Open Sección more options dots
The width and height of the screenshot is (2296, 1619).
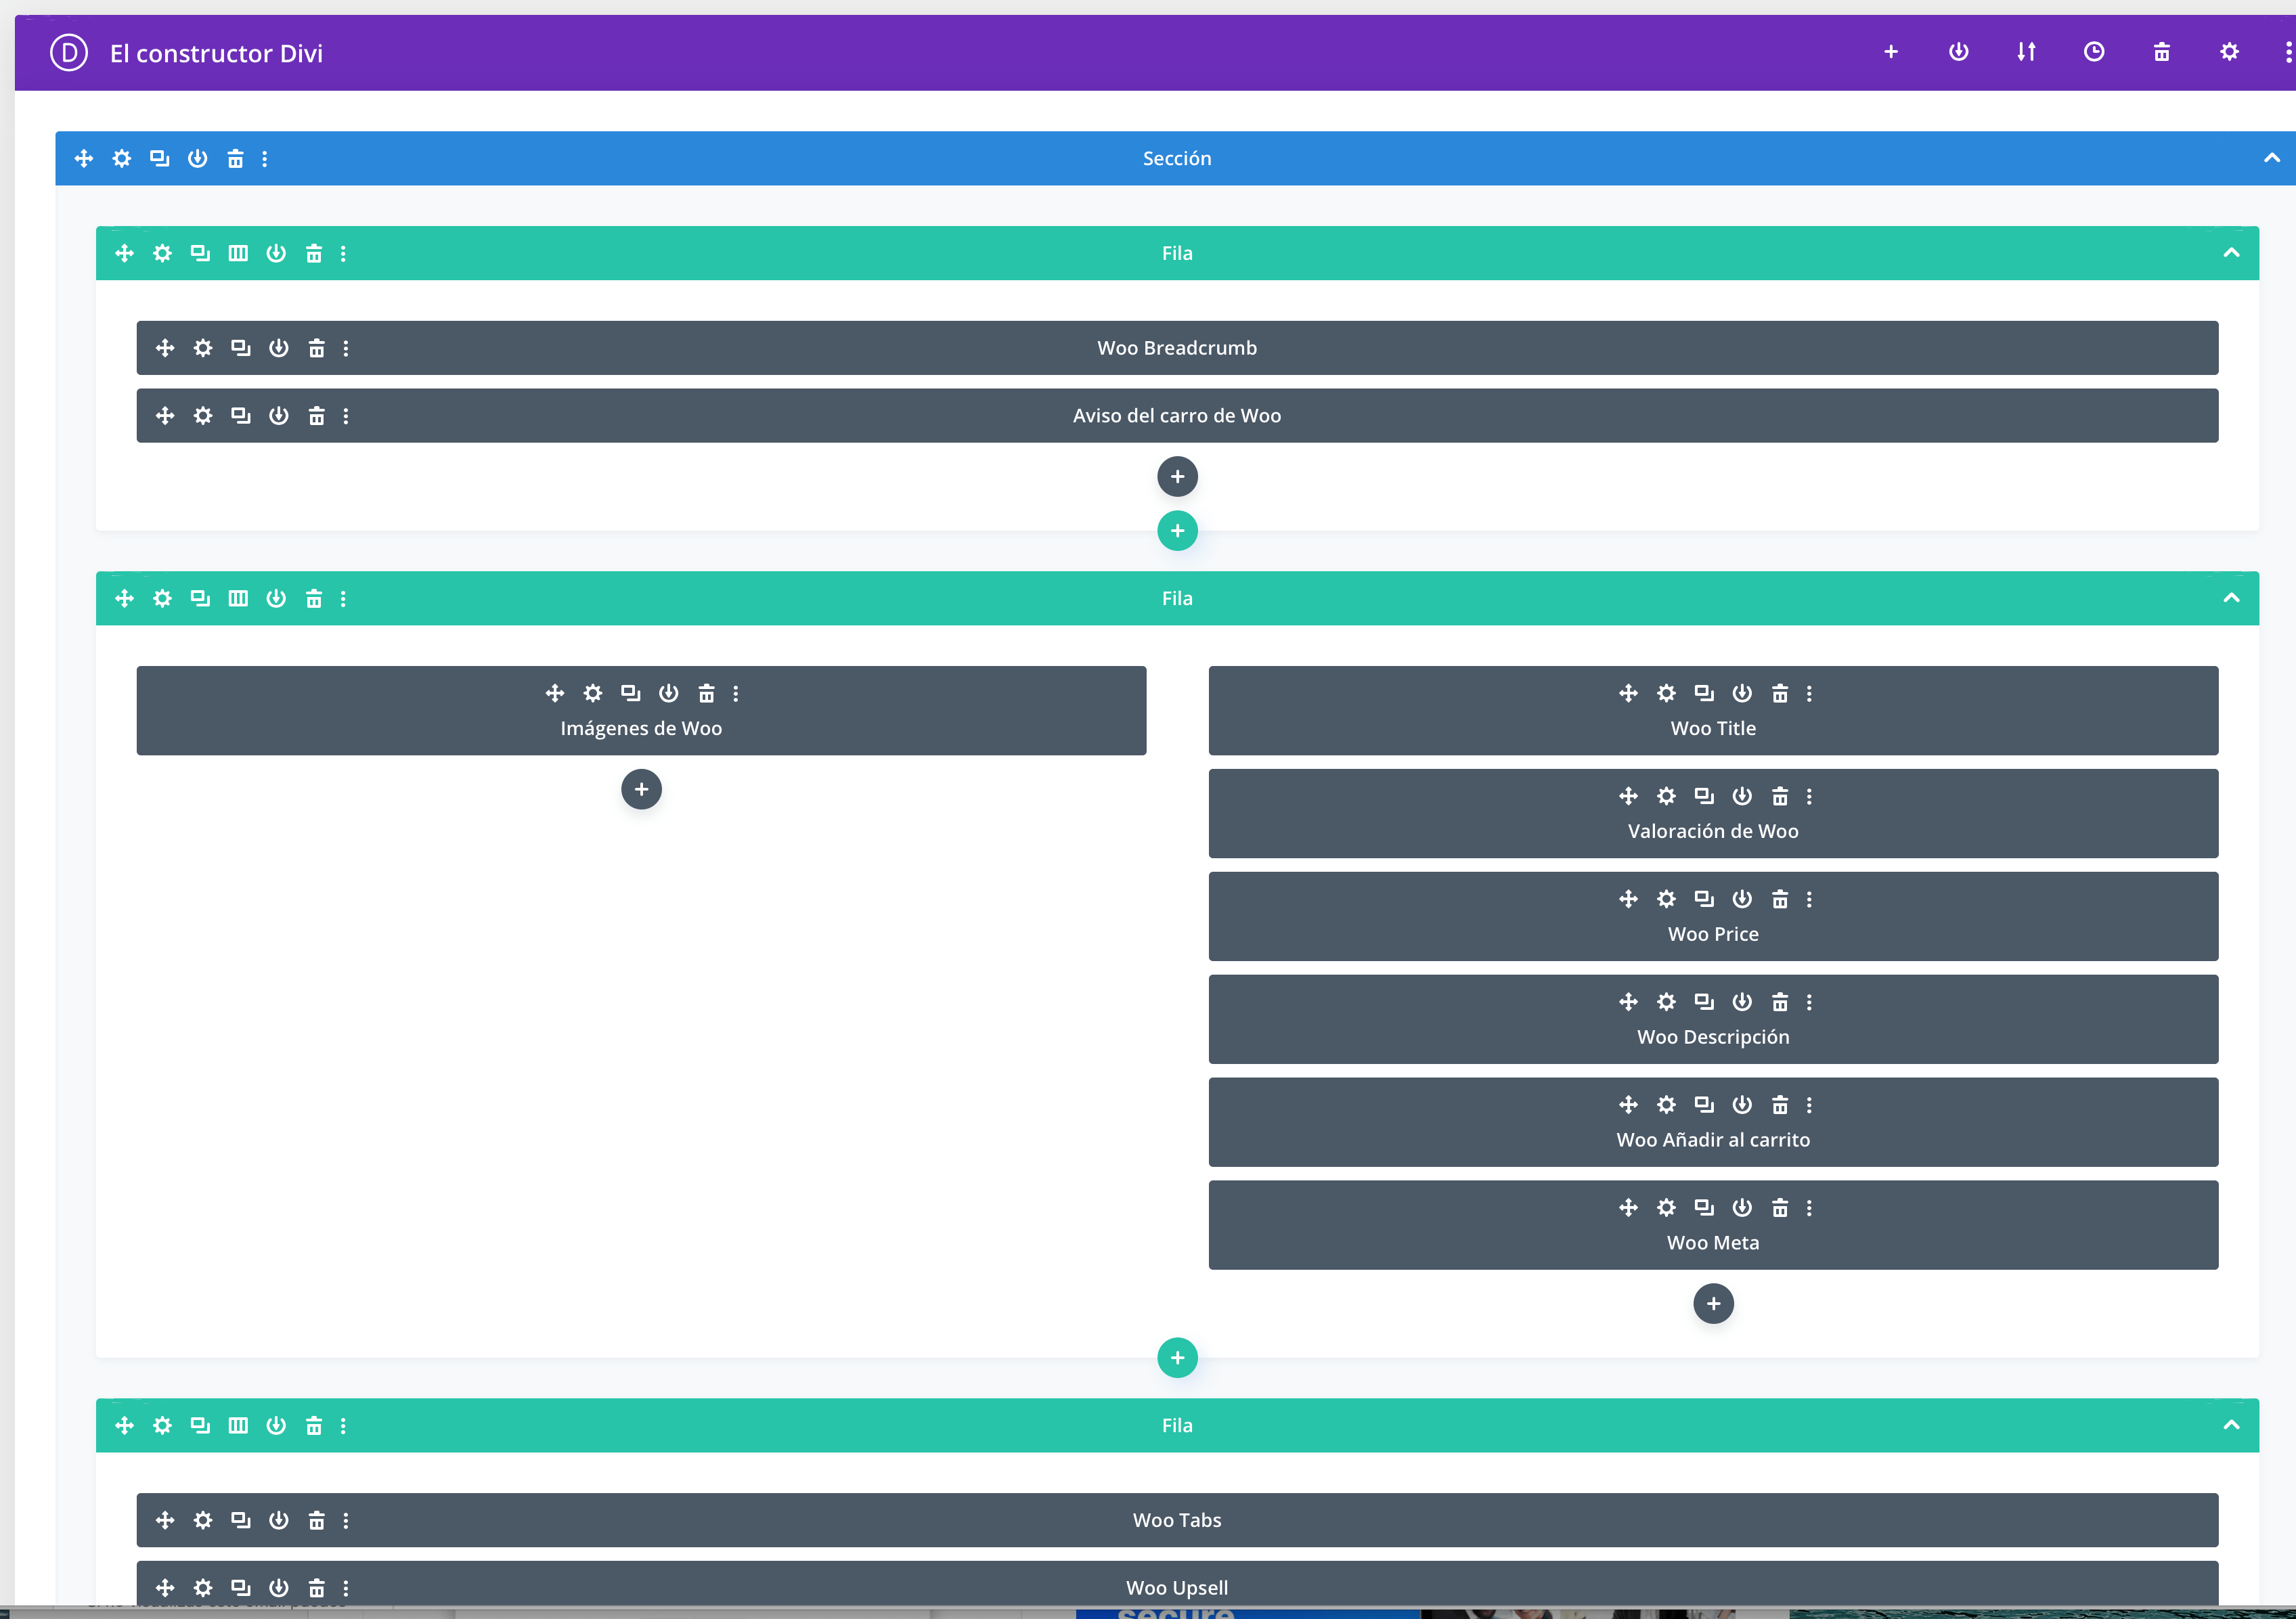click(x=265, y=158)
